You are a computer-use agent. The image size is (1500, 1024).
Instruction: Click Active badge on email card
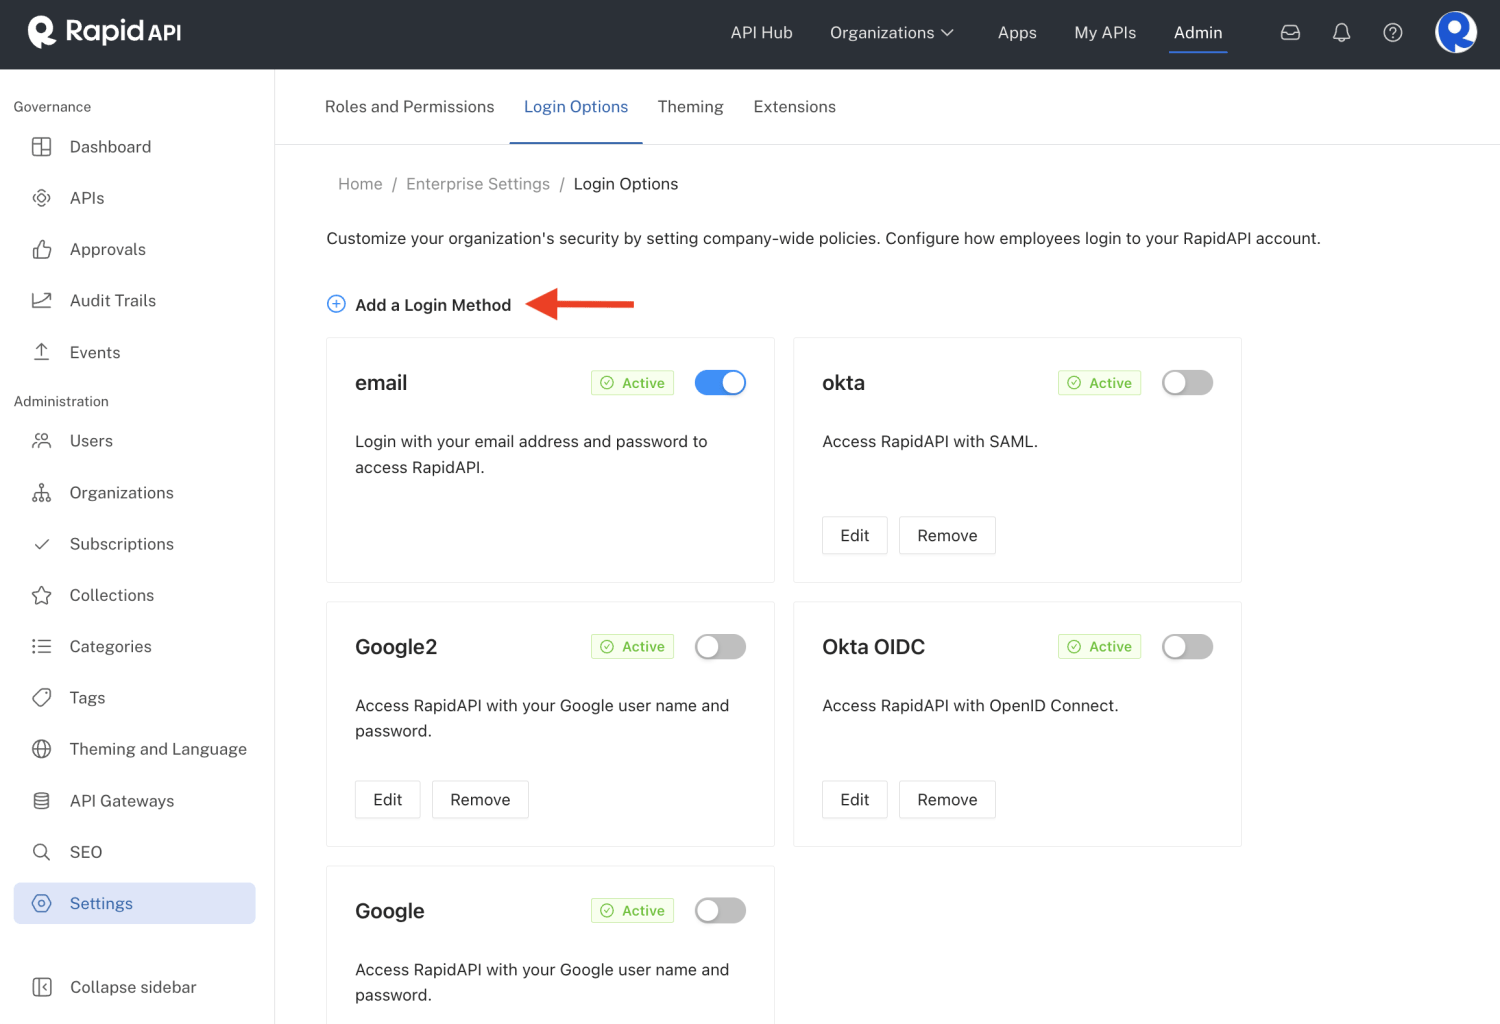(x=632, y=383)
